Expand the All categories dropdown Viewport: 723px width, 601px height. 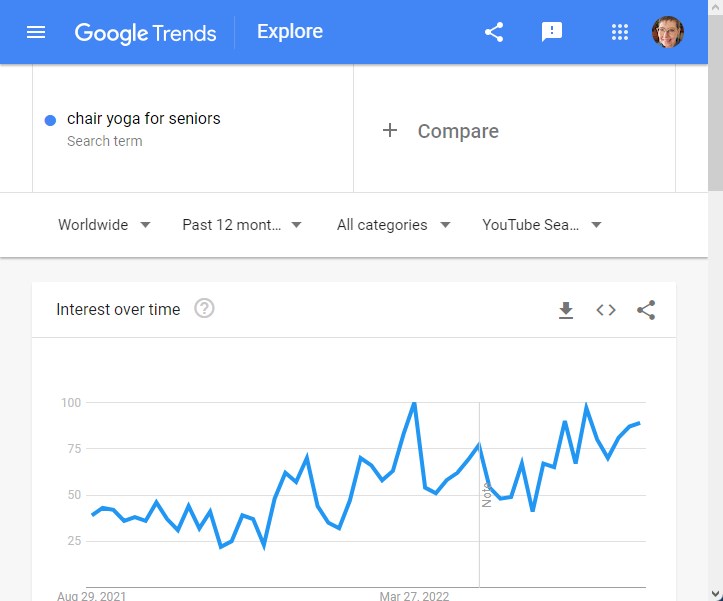[x=393, y=225]
